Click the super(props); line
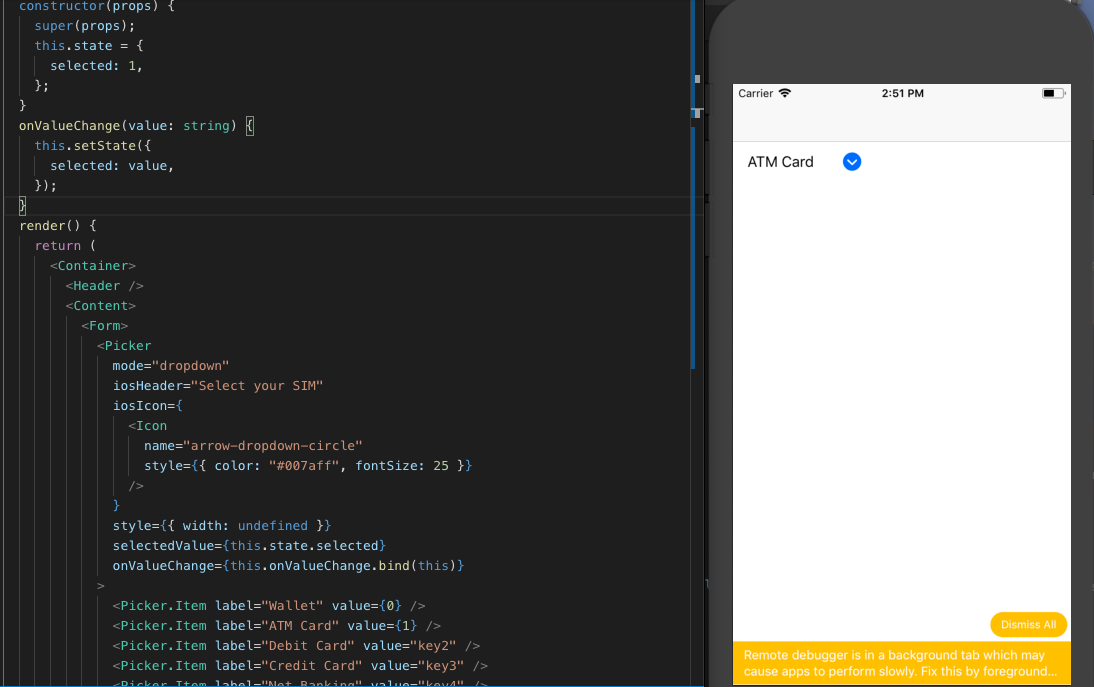This screenshot has height=687, width=1094. (85, 26)
